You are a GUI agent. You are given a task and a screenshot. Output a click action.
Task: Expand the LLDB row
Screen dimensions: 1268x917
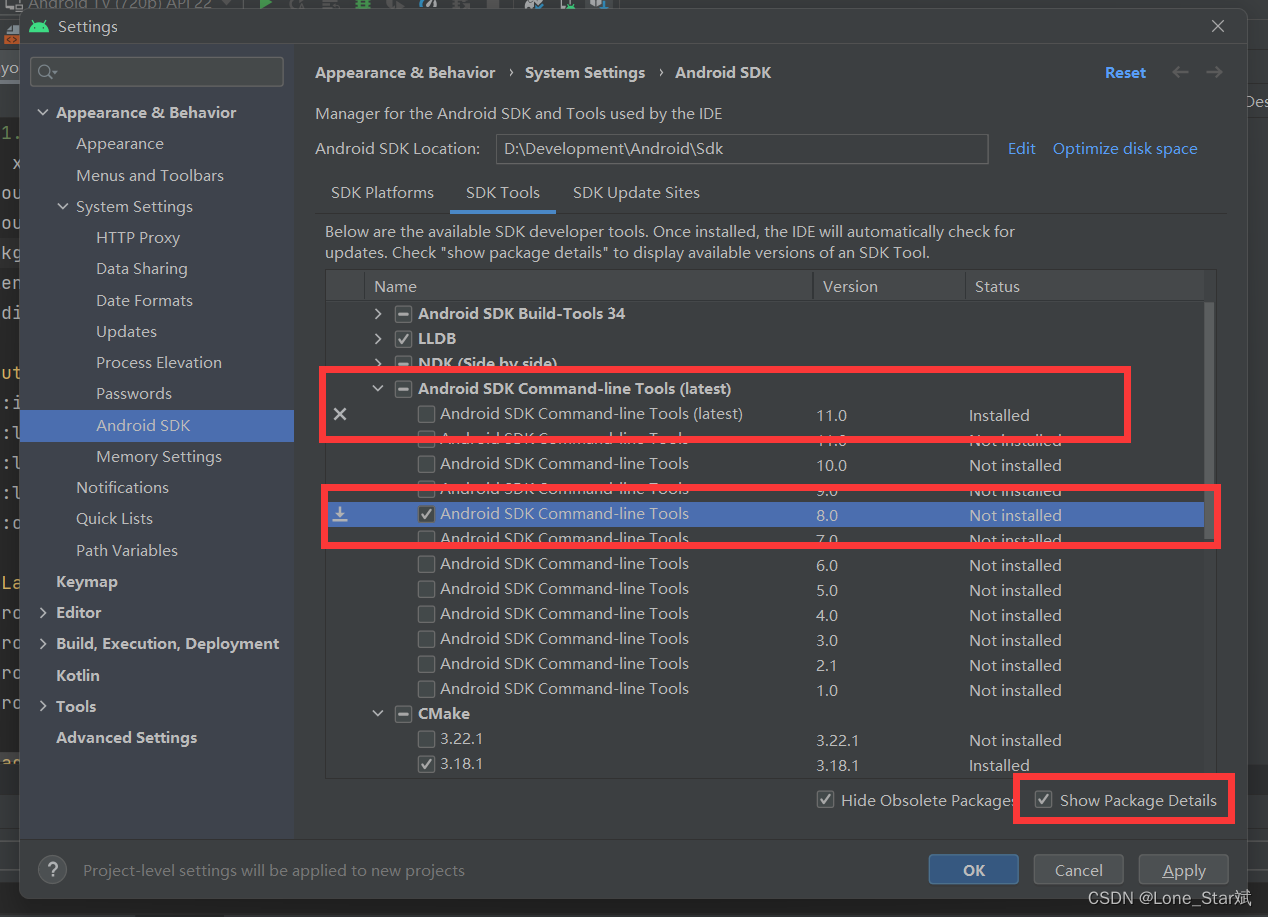coord(378,339)
